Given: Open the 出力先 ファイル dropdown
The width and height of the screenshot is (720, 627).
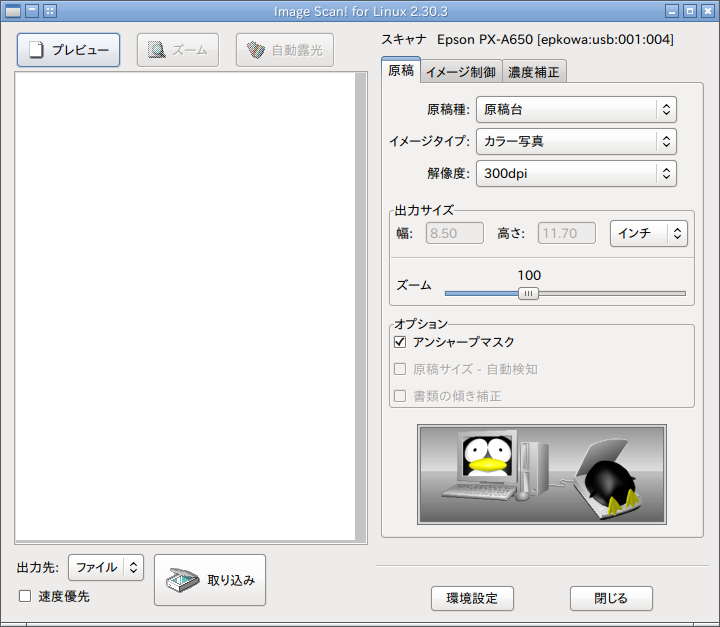Looking at the screenshot, I should [x=106, y=567].
